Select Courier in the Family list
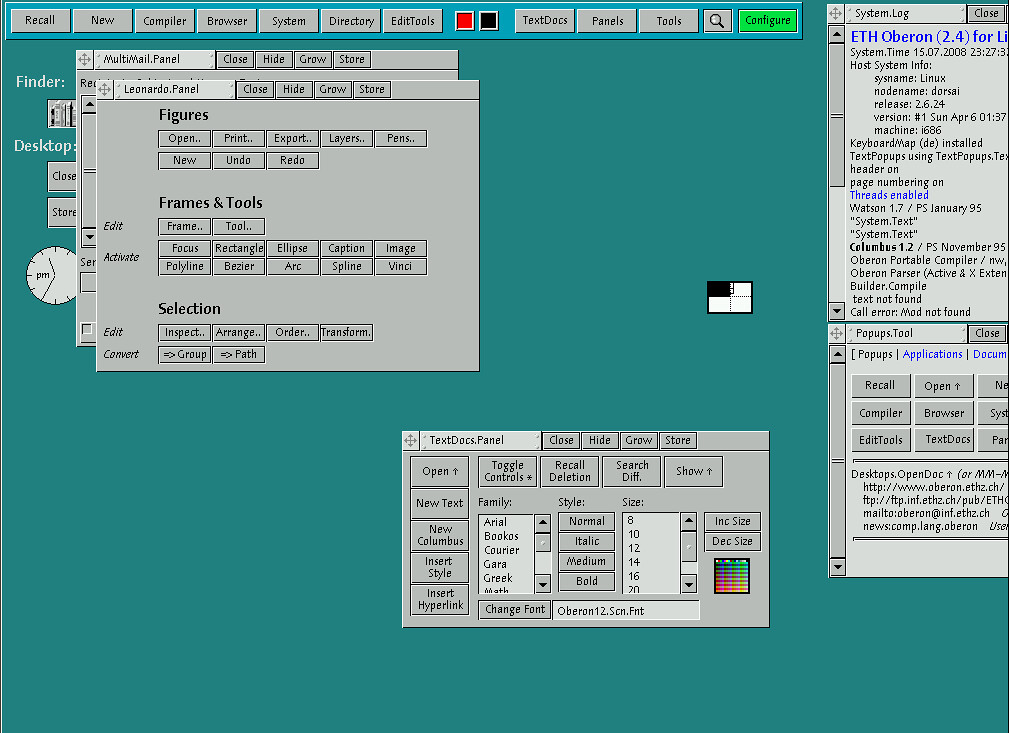This screenshot has height=733, width=1010. (x=502, y=550)
